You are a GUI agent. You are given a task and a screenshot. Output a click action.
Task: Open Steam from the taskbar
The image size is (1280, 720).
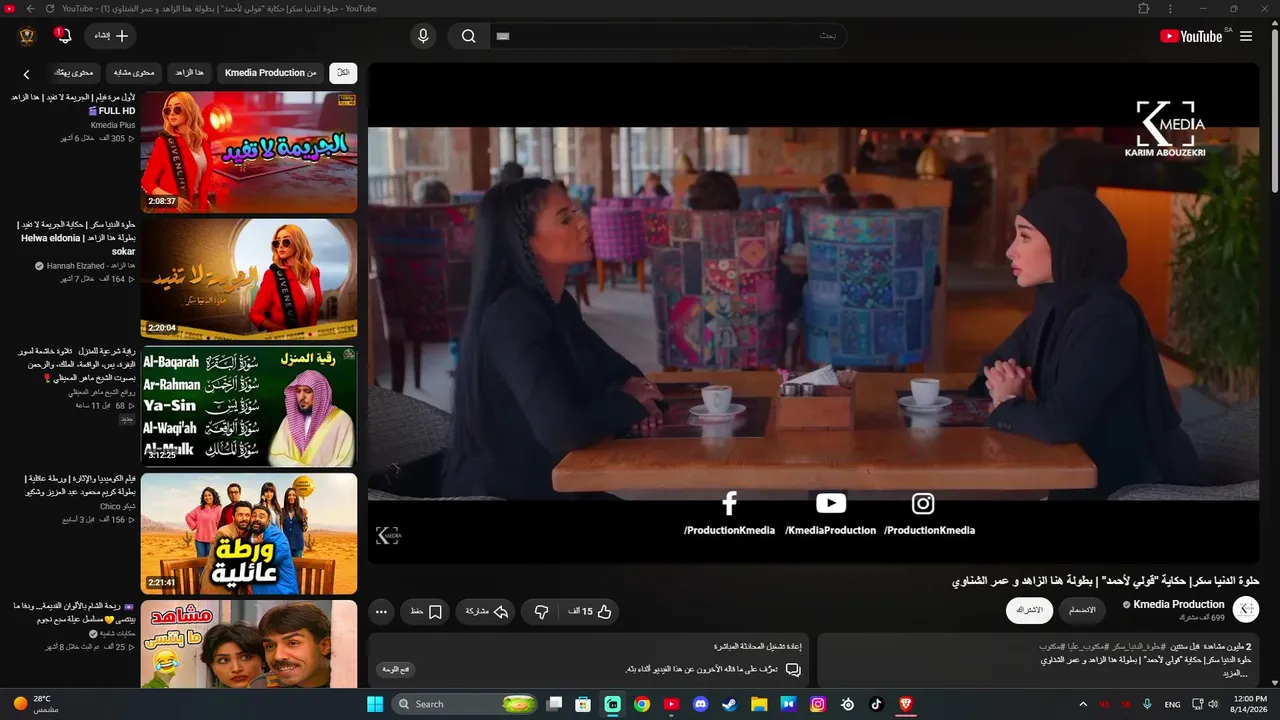(730, 704)
